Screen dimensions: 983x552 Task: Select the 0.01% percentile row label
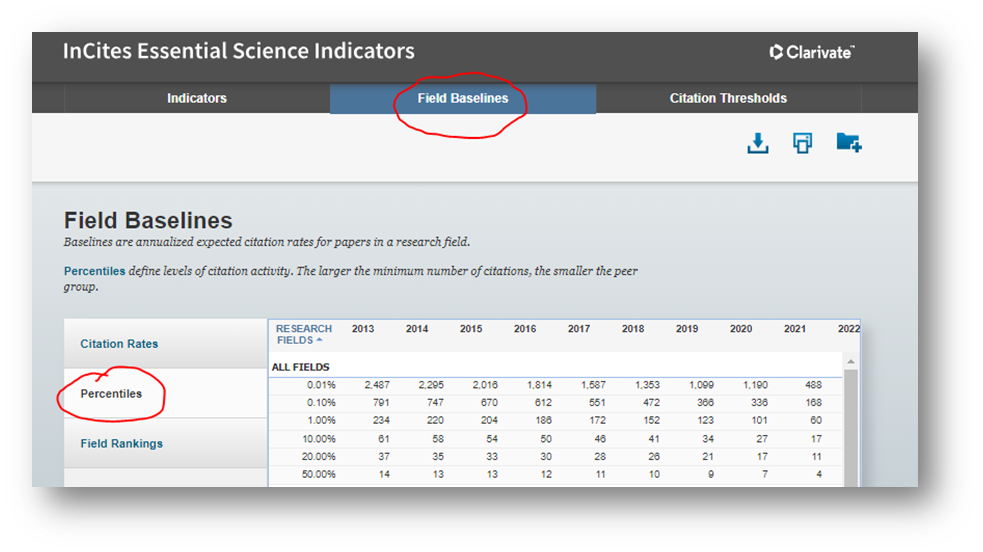[320, 385]
